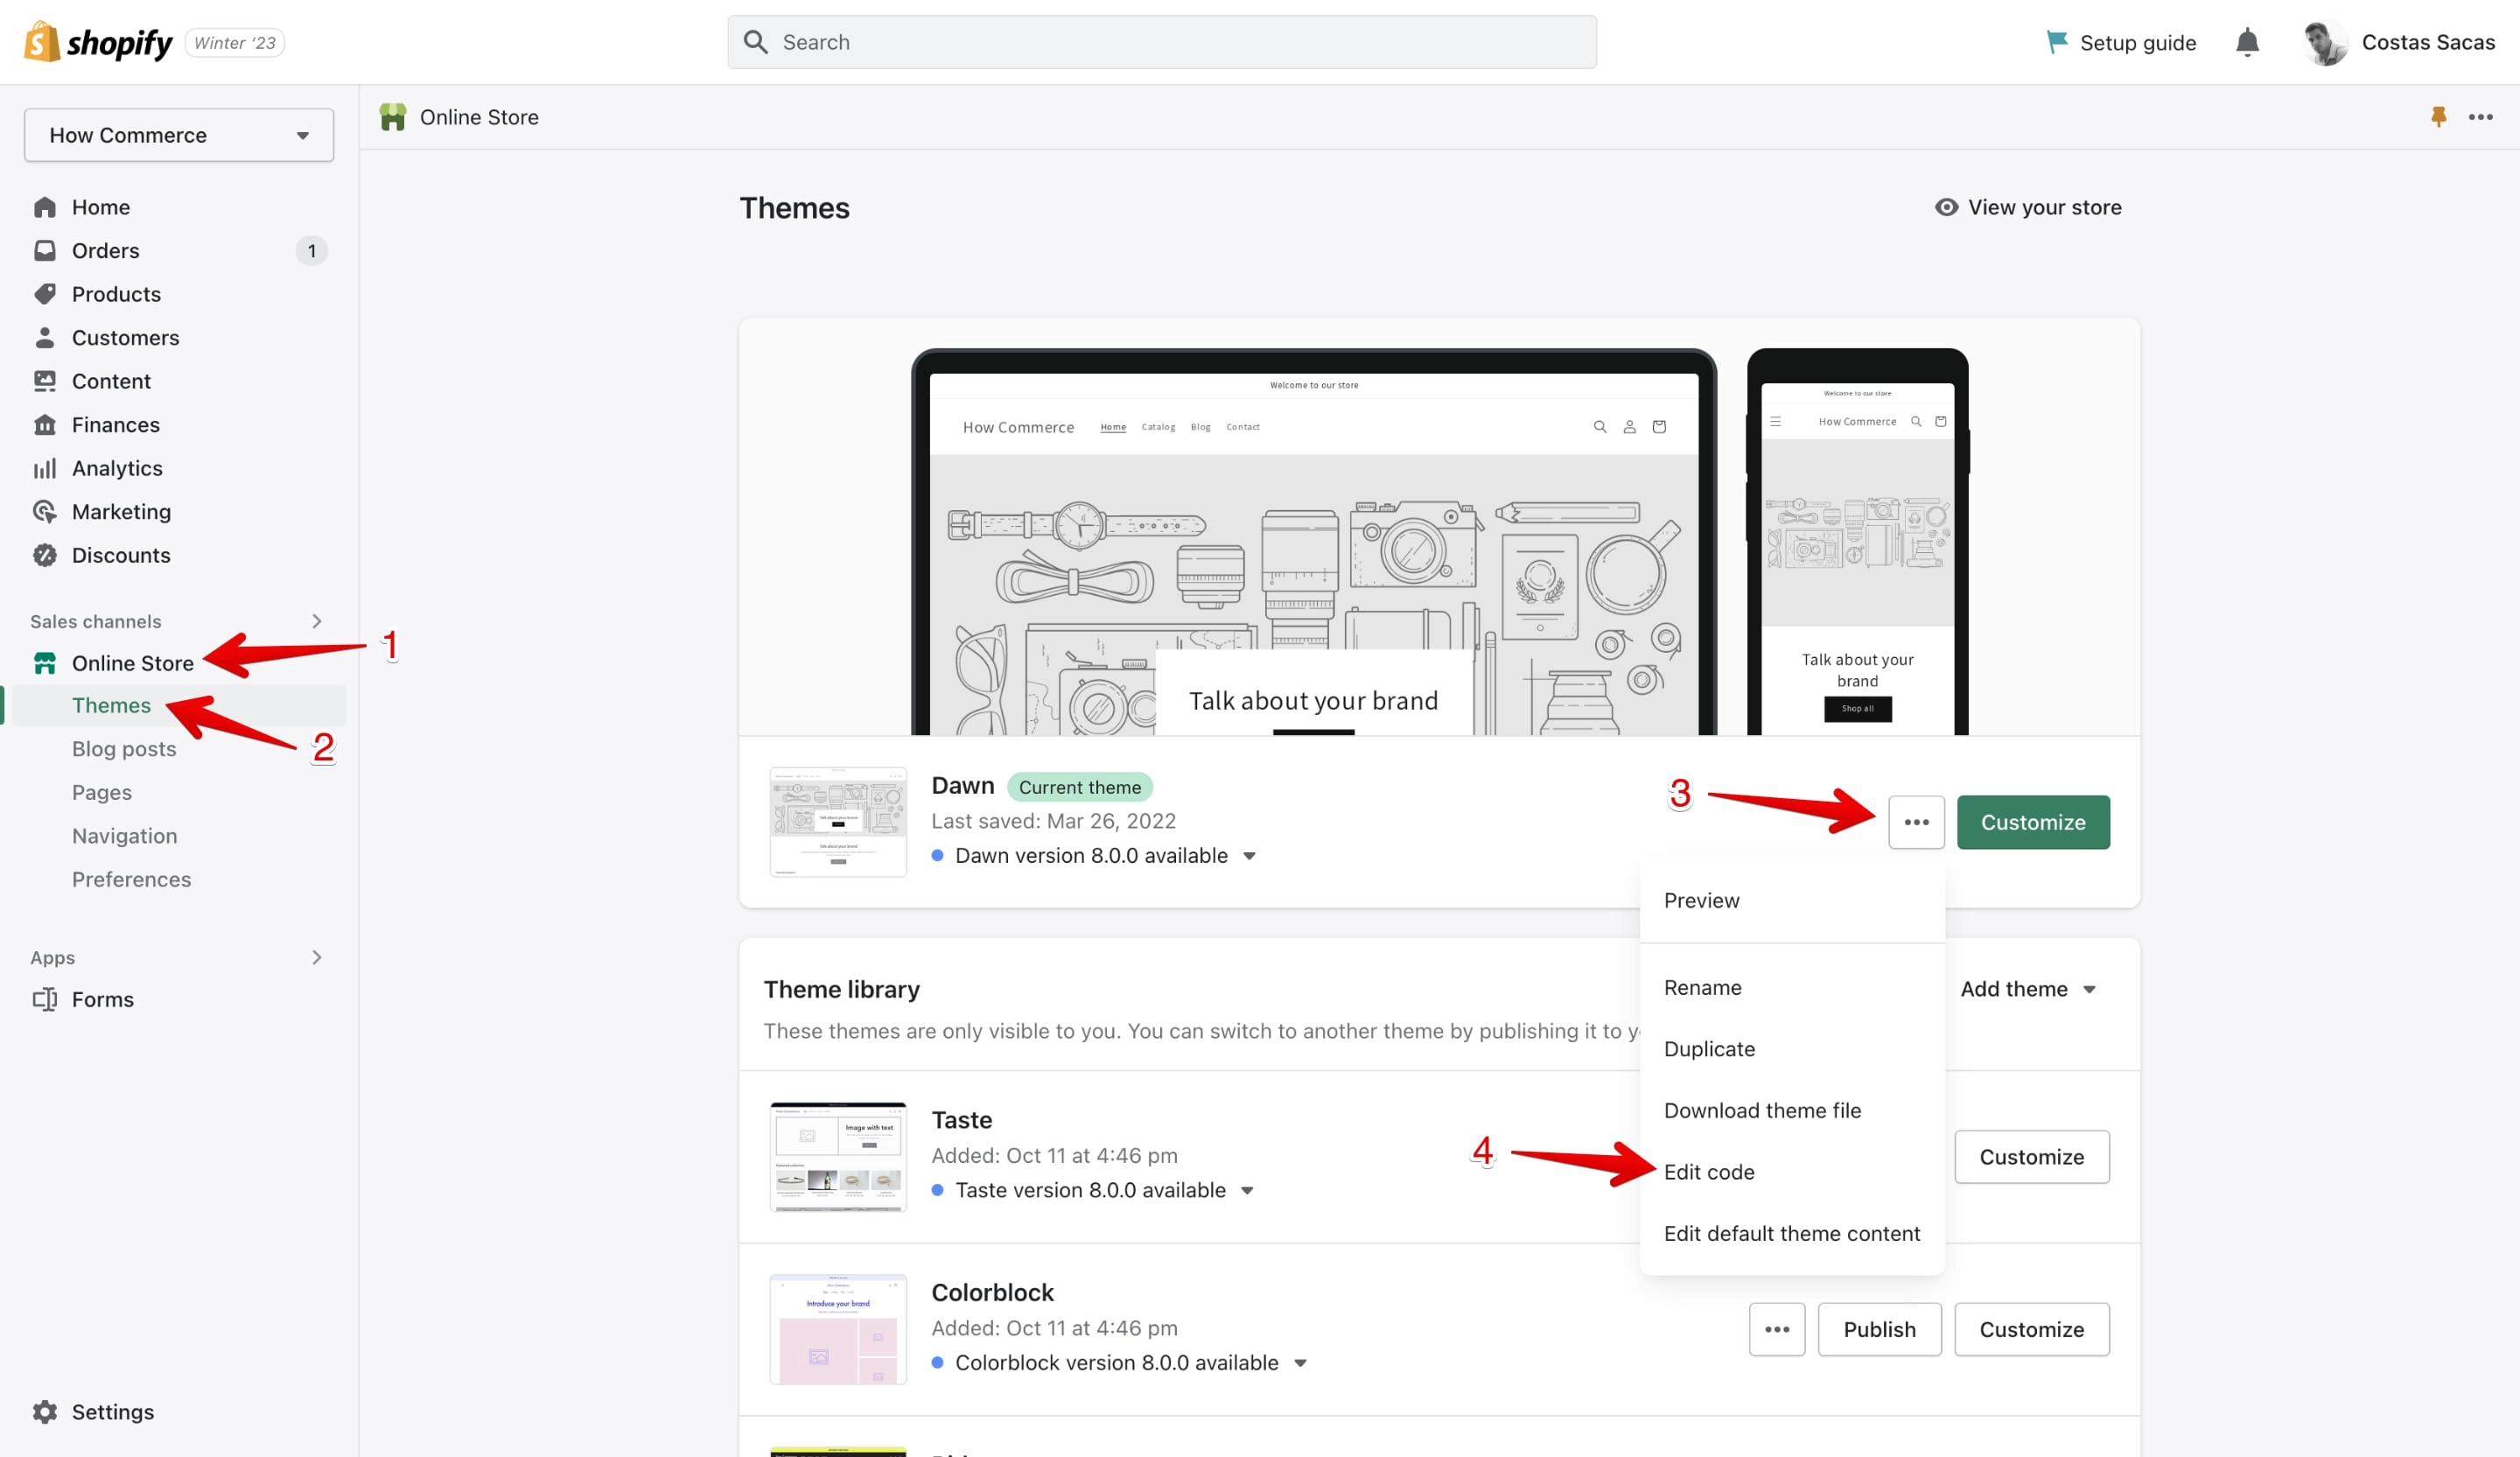
Task: Open the header three-dots more menu
Action: click(x=2481, y=117)
